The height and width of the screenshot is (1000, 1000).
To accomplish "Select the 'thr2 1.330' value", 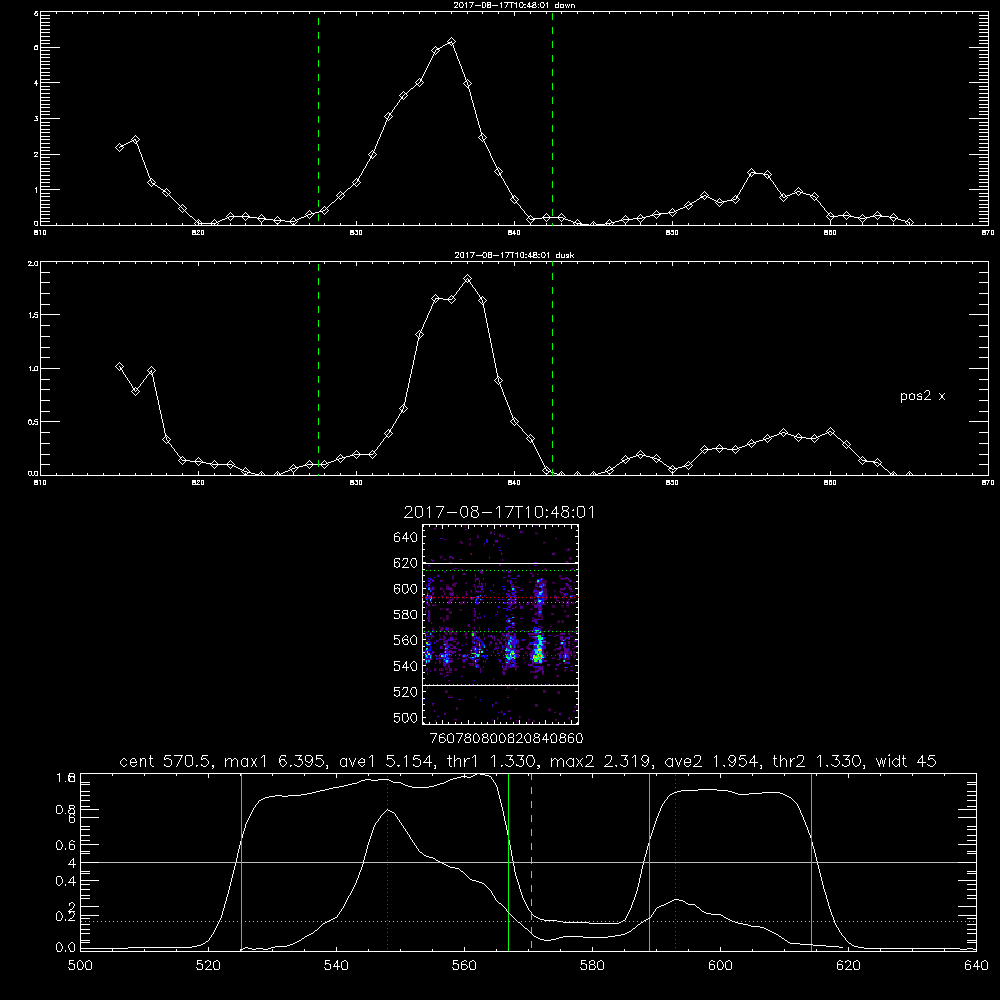I will (817, 761).
